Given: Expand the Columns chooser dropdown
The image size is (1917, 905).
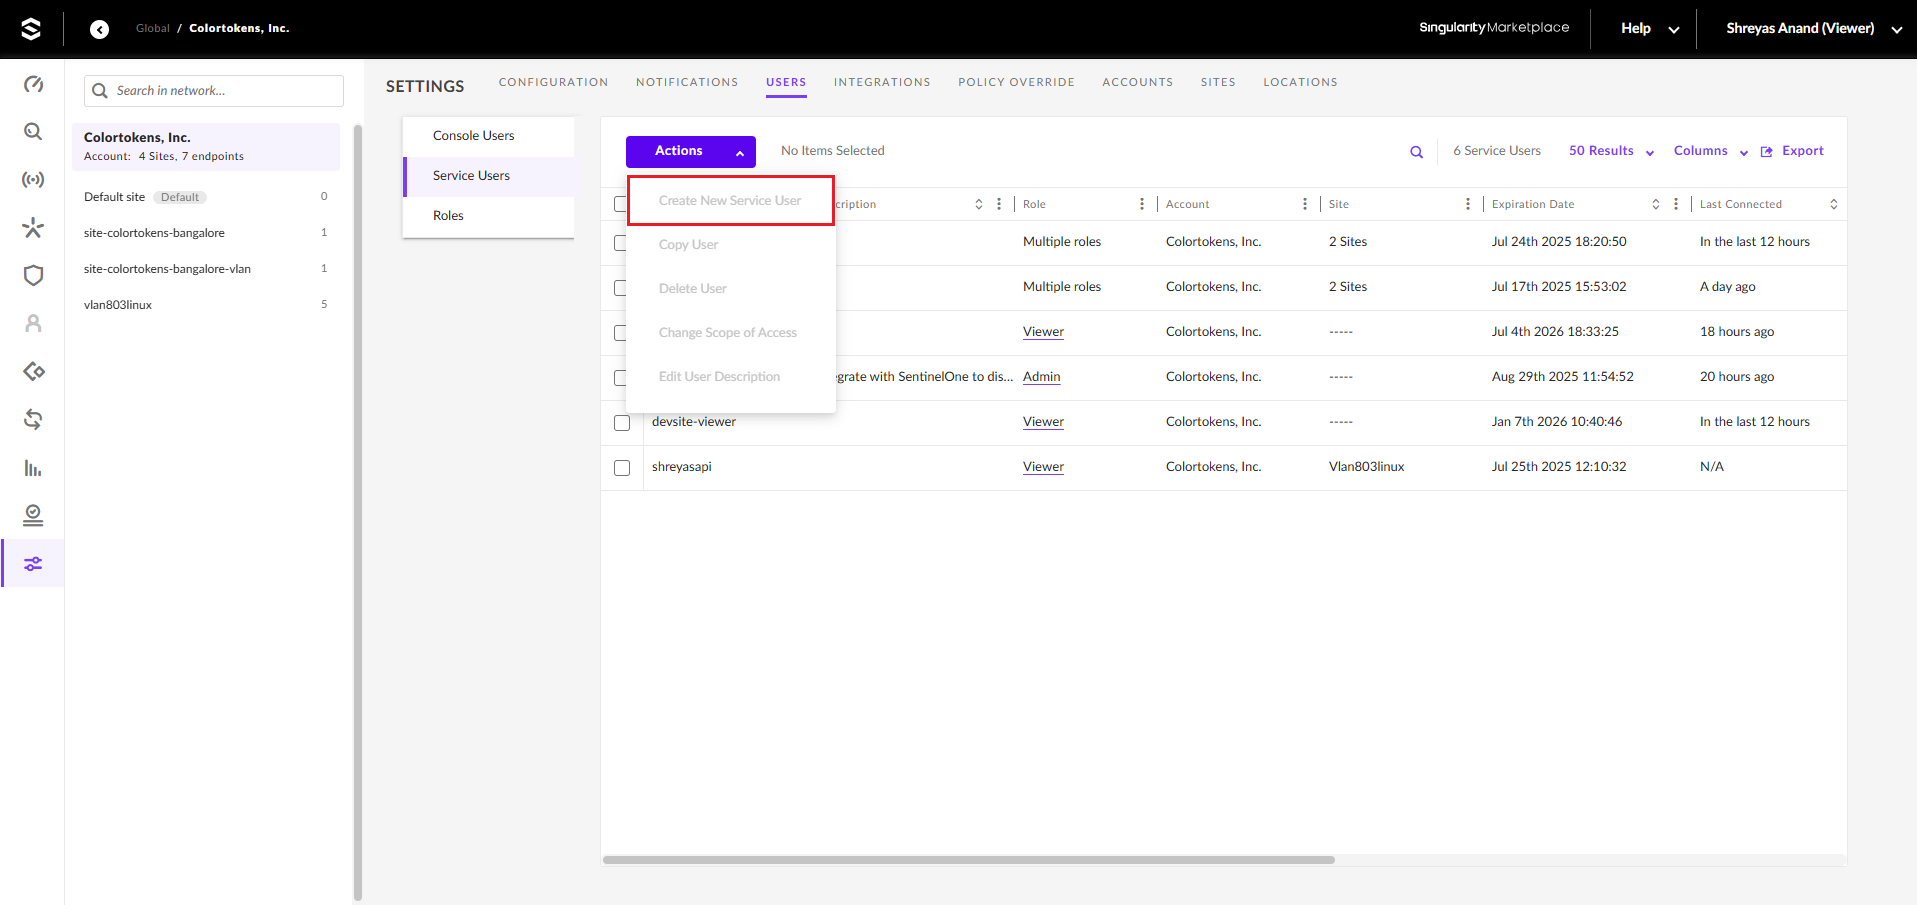Looking at the screenshot, I should [1710, 151].
